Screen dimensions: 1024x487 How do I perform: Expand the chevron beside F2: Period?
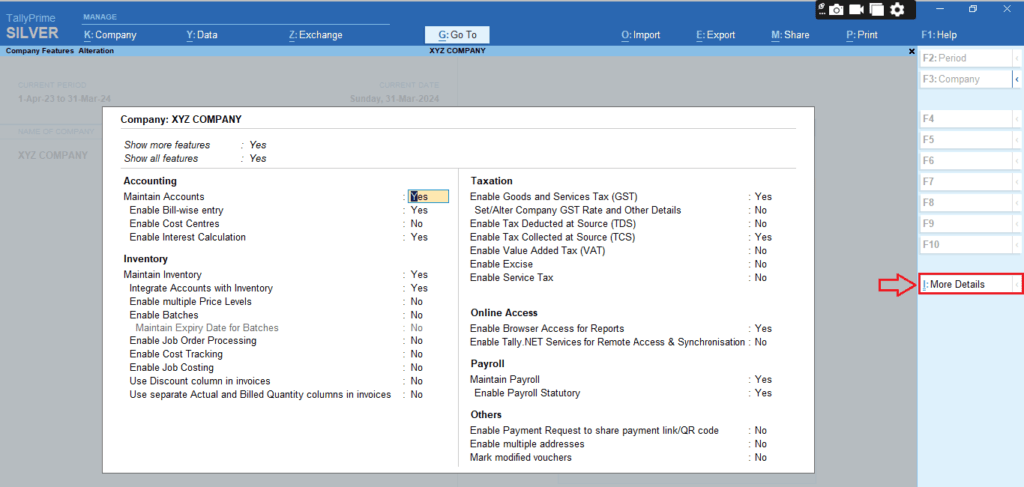(x=1017, y=58)
